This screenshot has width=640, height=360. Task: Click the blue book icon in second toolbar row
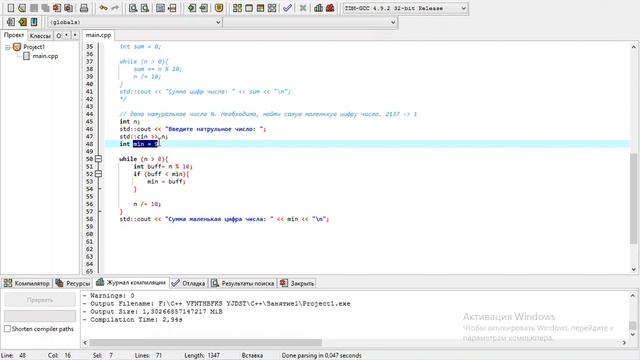tap(34, 22)
